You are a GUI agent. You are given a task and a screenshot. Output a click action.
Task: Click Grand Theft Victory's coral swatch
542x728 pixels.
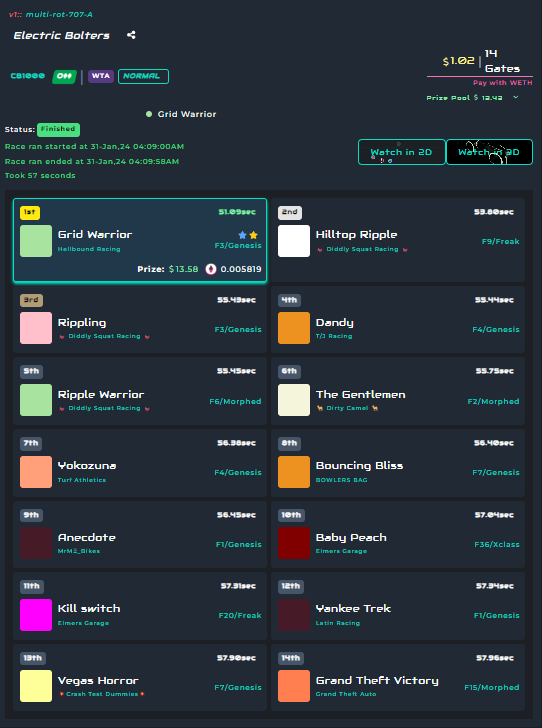tap(294, 686)
